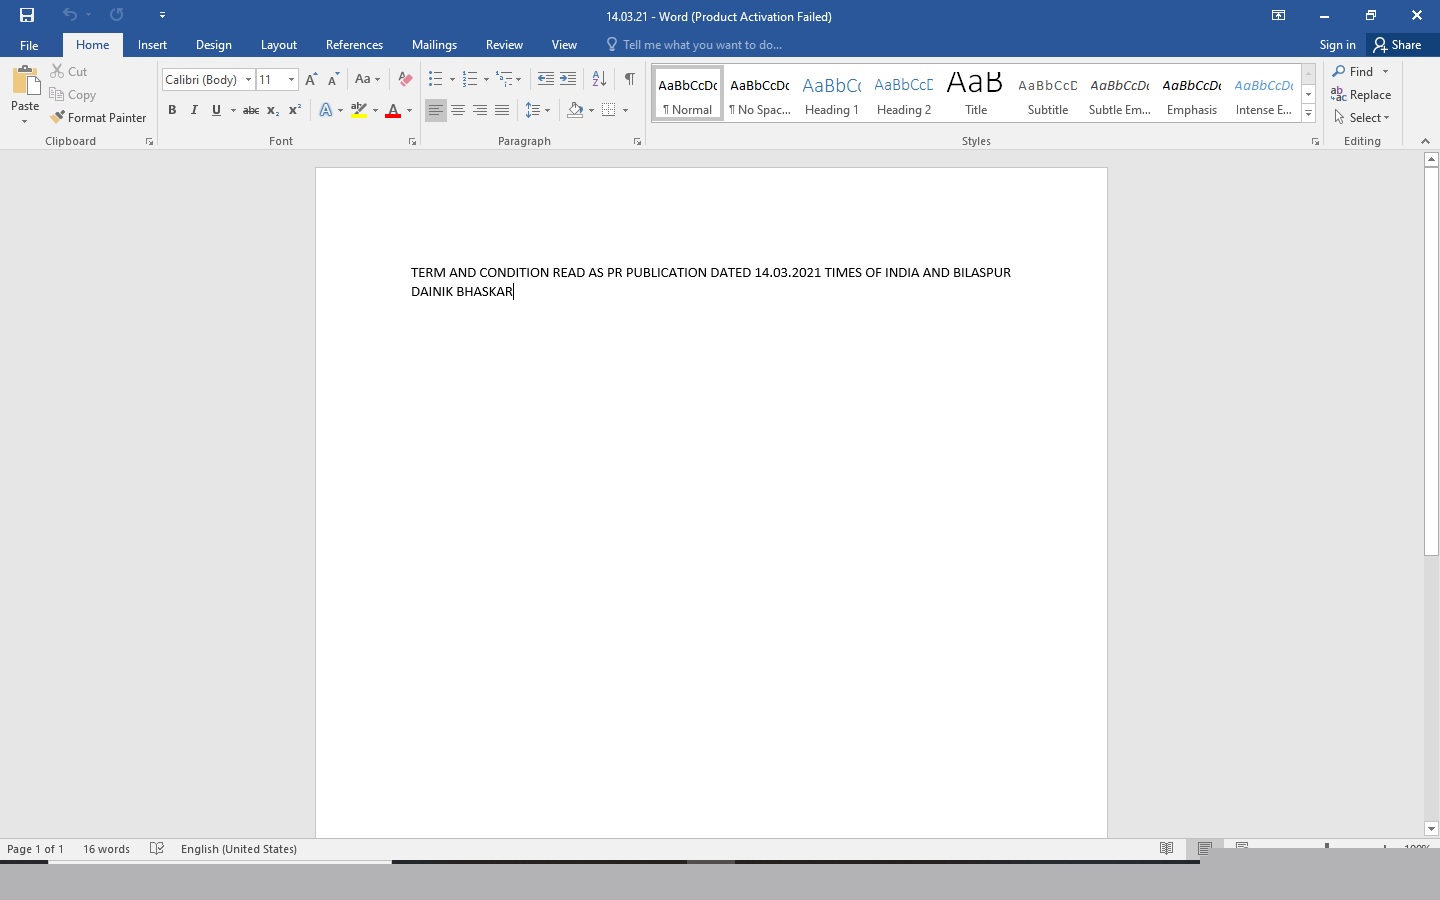Start a numbered list
The width and height of the screenshot is (1440, 900).
pyautogui.click(x=470, y=79)
